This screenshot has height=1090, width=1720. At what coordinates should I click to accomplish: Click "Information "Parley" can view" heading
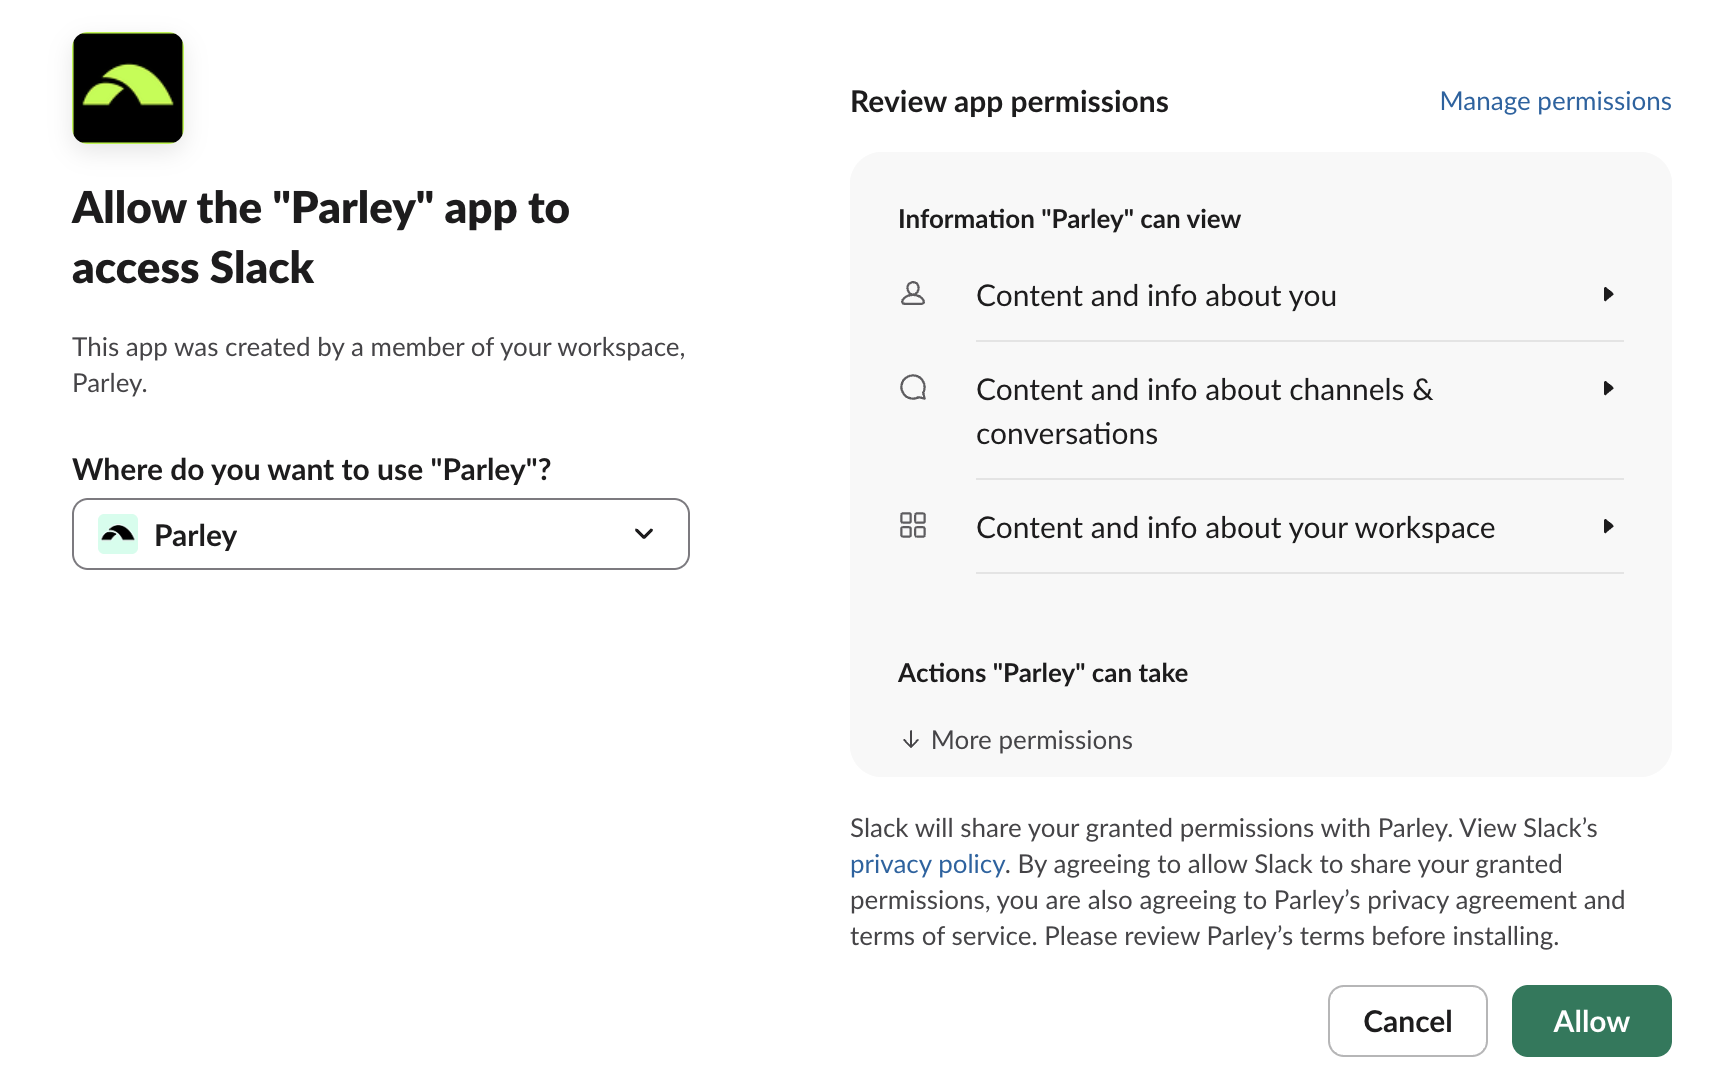tap(1069, 219)
